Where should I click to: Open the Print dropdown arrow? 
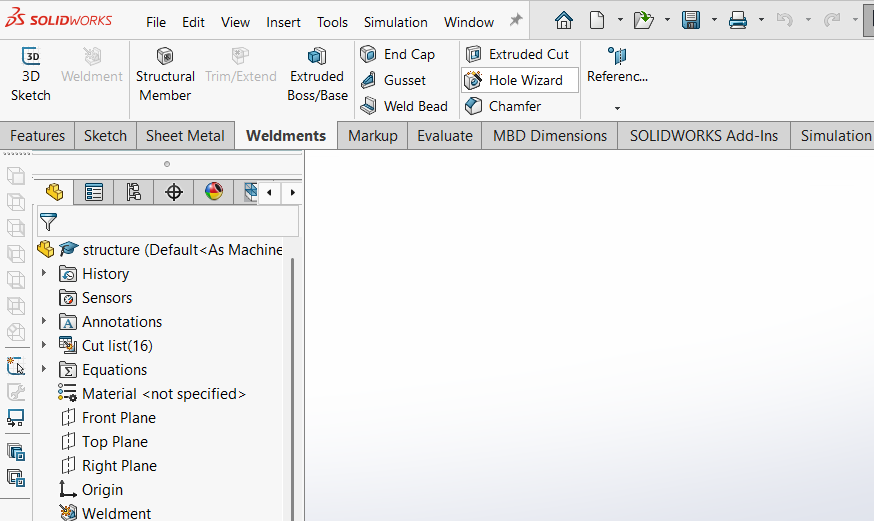click(x=761, y=20)
